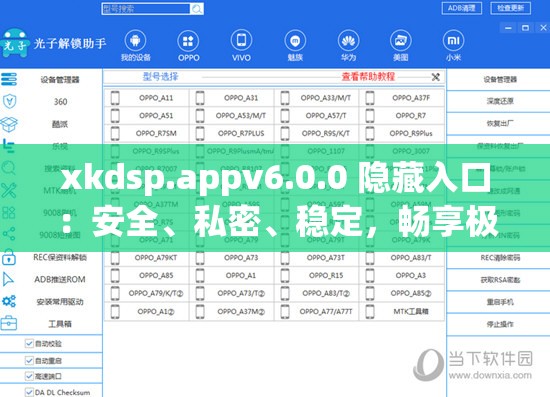
Task: Select model OPPO_R7SM
Action: 156,133
